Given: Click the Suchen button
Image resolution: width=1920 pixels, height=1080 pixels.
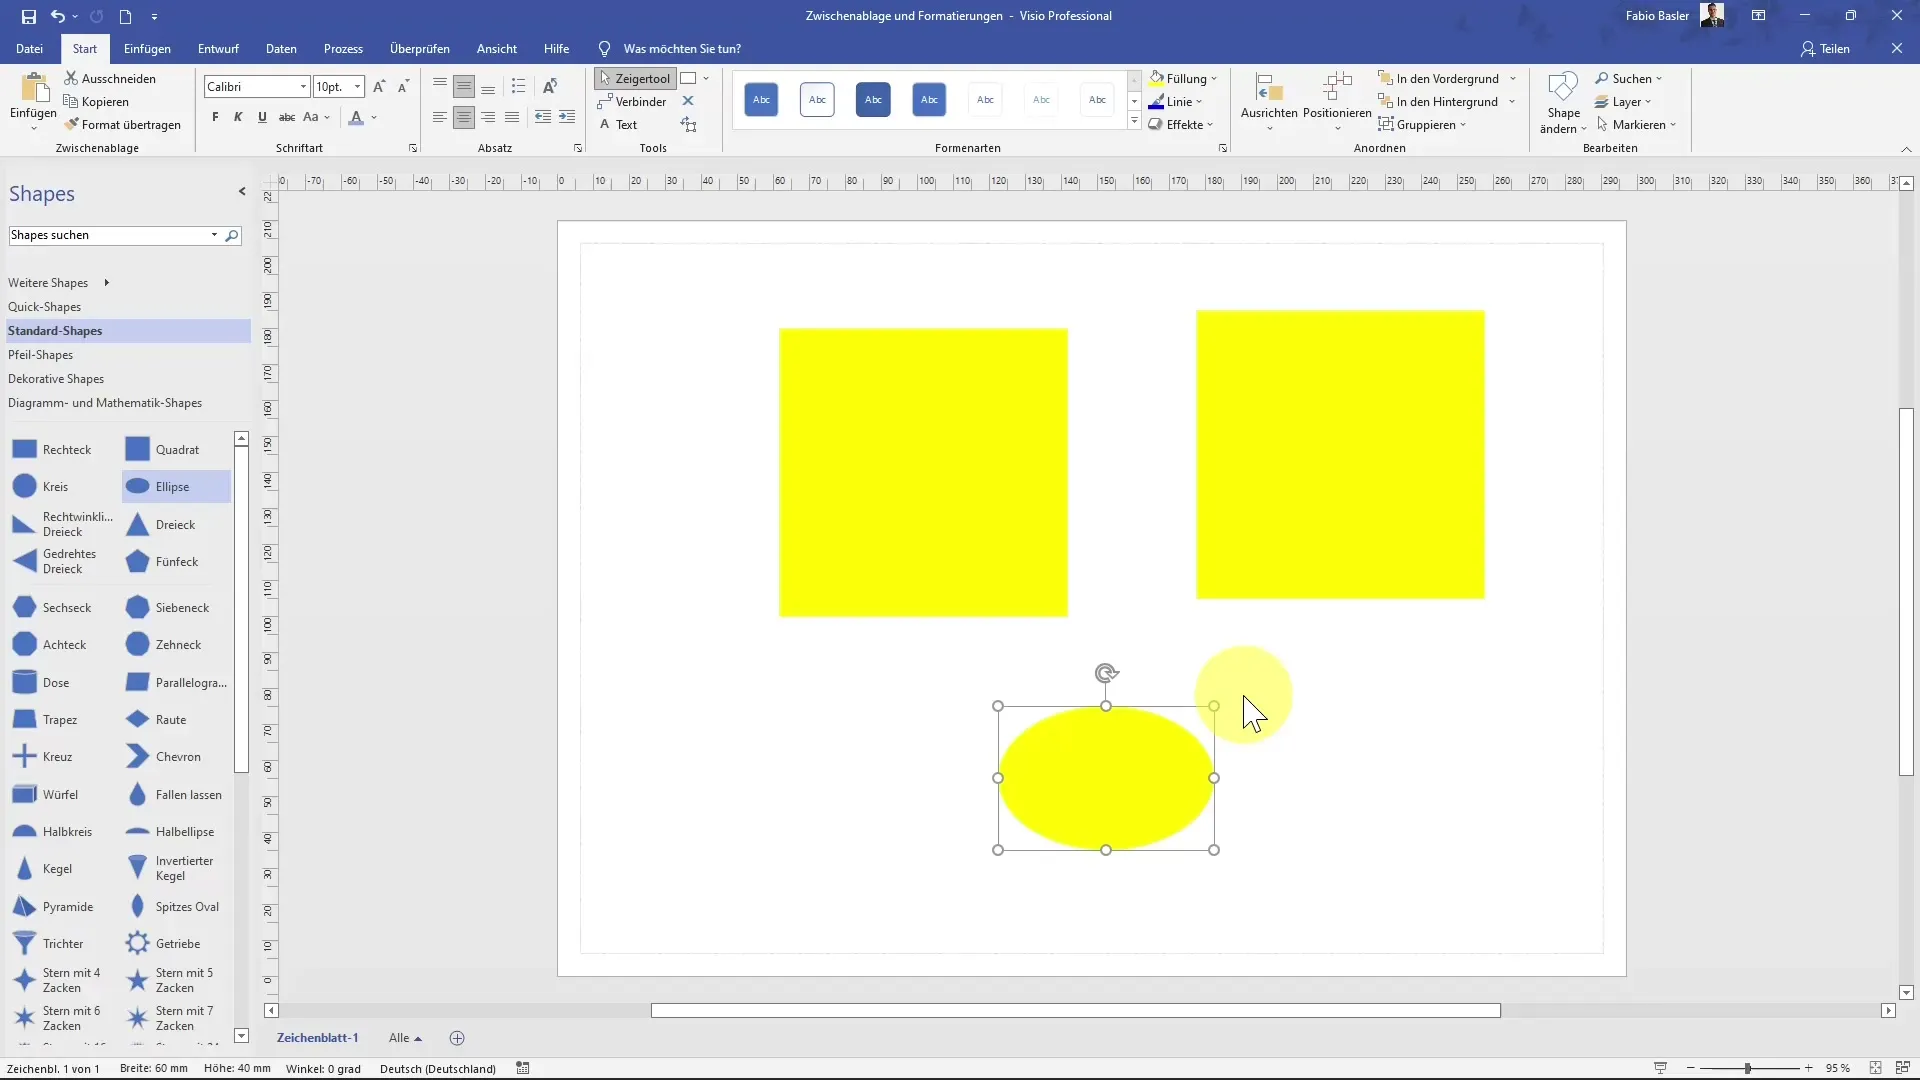Looking at the screenshot, I should 1629,78.
